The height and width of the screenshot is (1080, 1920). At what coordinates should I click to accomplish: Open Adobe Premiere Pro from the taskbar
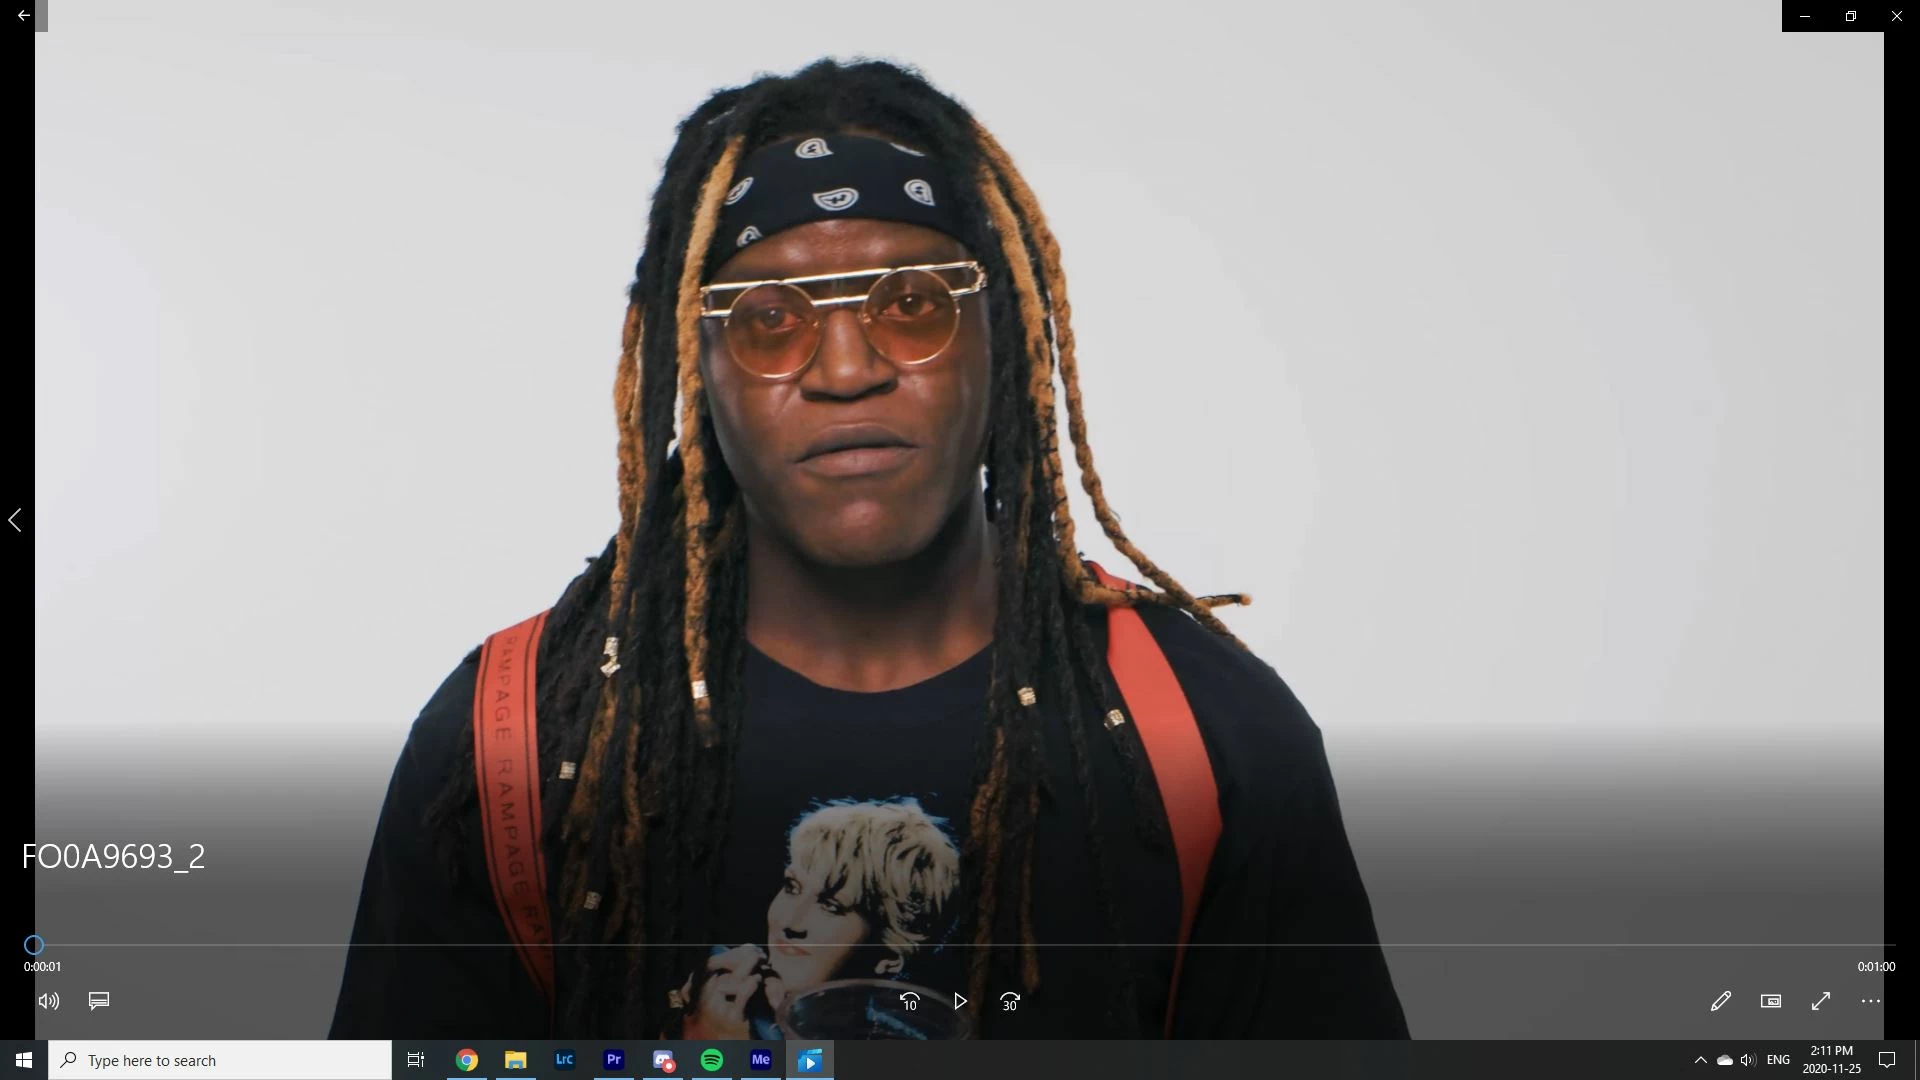pyautogui.click(x=614, y=1060)
